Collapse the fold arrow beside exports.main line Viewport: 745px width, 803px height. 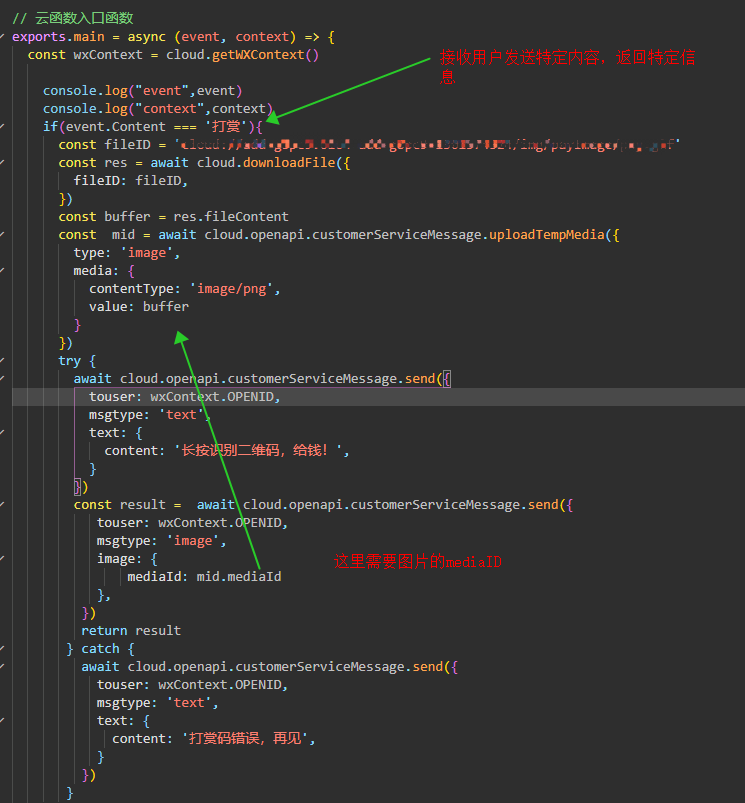pos(3,37)
